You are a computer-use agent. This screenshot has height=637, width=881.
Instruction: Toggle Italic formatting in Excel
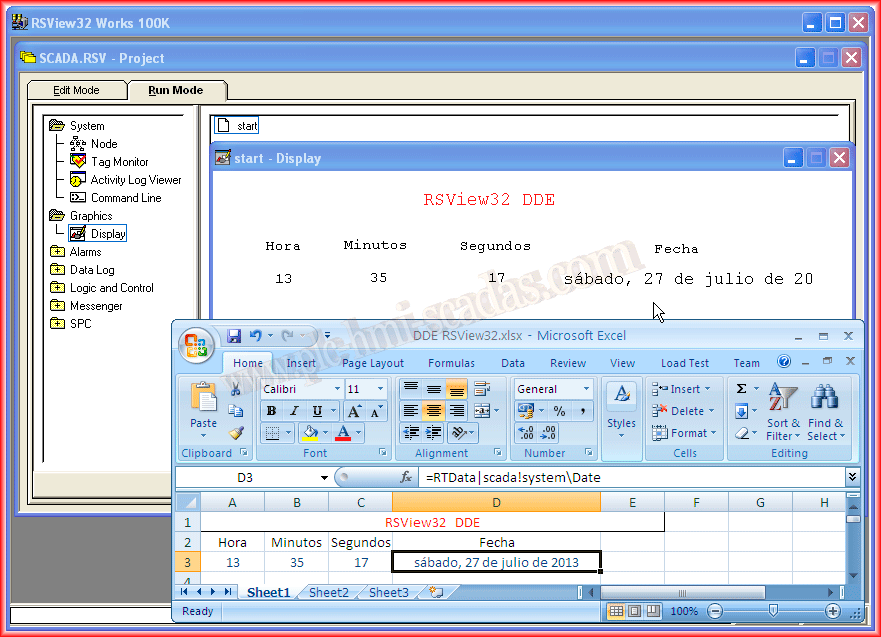click(294, 411)
